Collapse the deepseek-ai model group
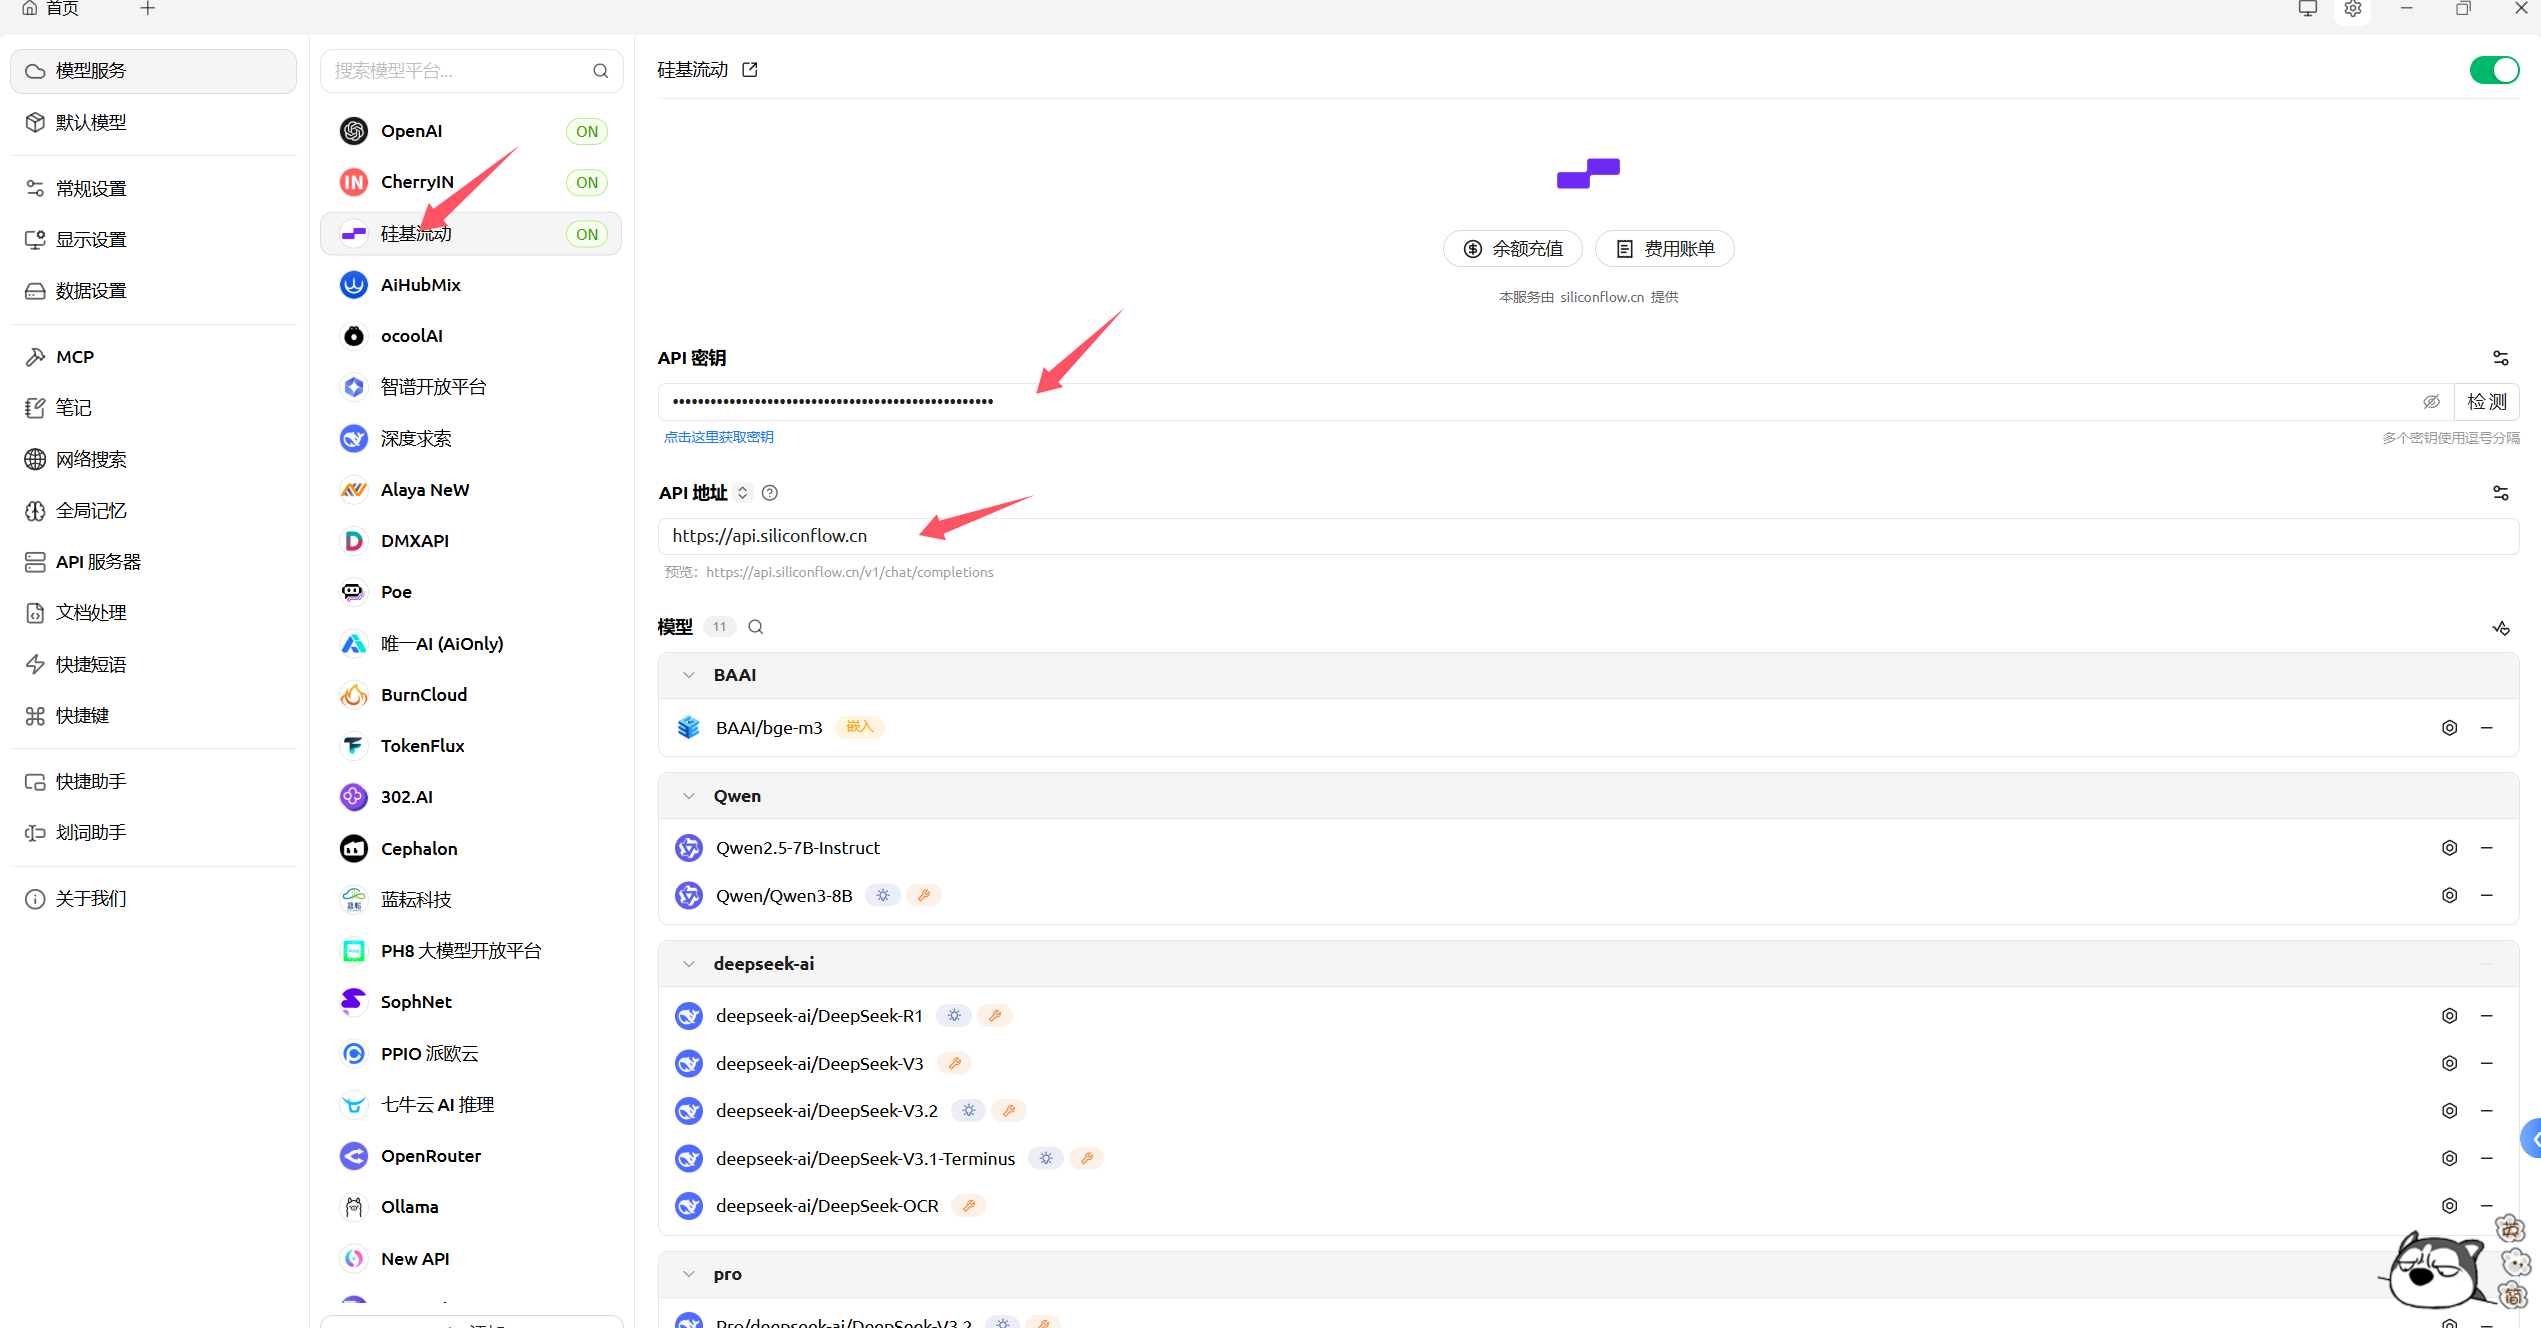 [x=689, y=964]
